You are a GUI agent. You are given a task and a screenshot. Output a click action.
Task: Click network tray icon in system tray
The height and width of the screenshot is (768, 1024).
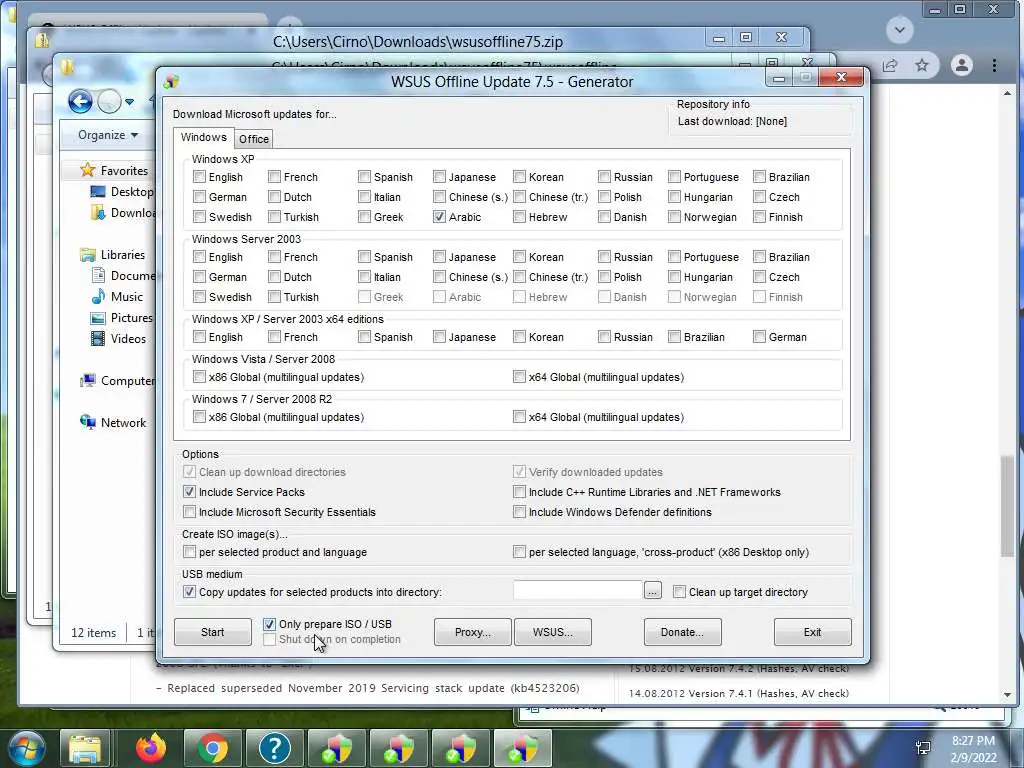click(x=923, y=748)
